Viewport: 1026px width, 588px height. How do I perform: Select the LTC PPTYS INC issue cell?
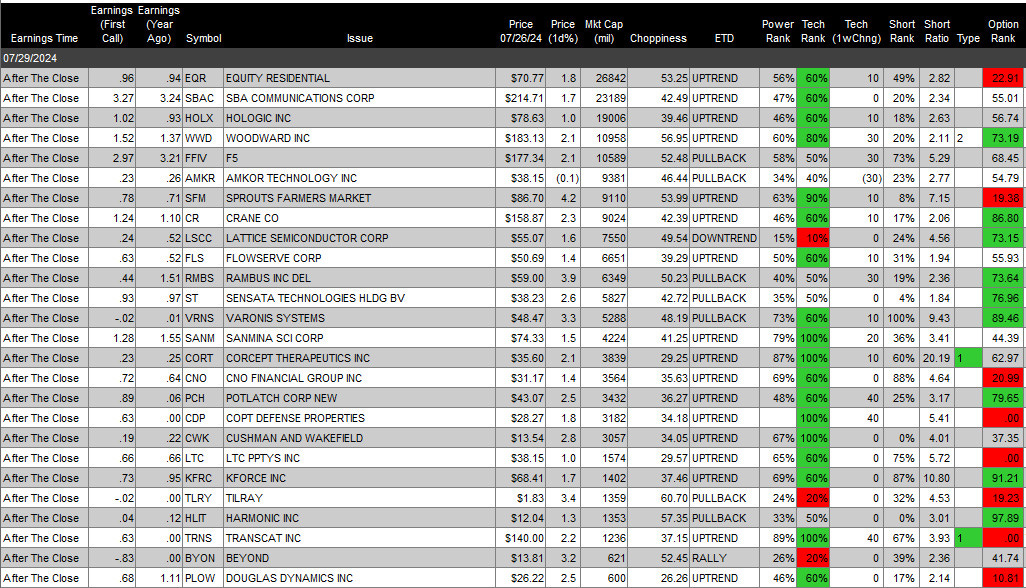[359, 458]
